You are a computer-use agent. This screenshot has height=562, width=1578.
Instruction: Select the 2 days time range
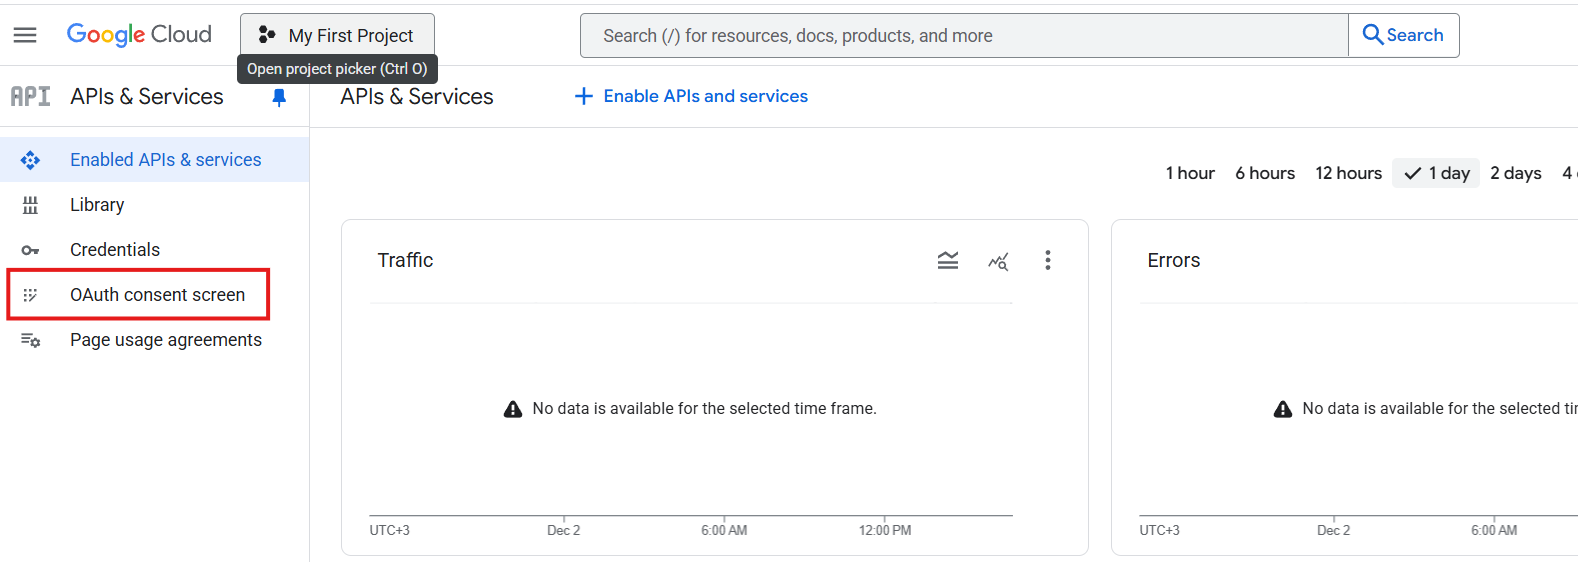[1515, 173]
